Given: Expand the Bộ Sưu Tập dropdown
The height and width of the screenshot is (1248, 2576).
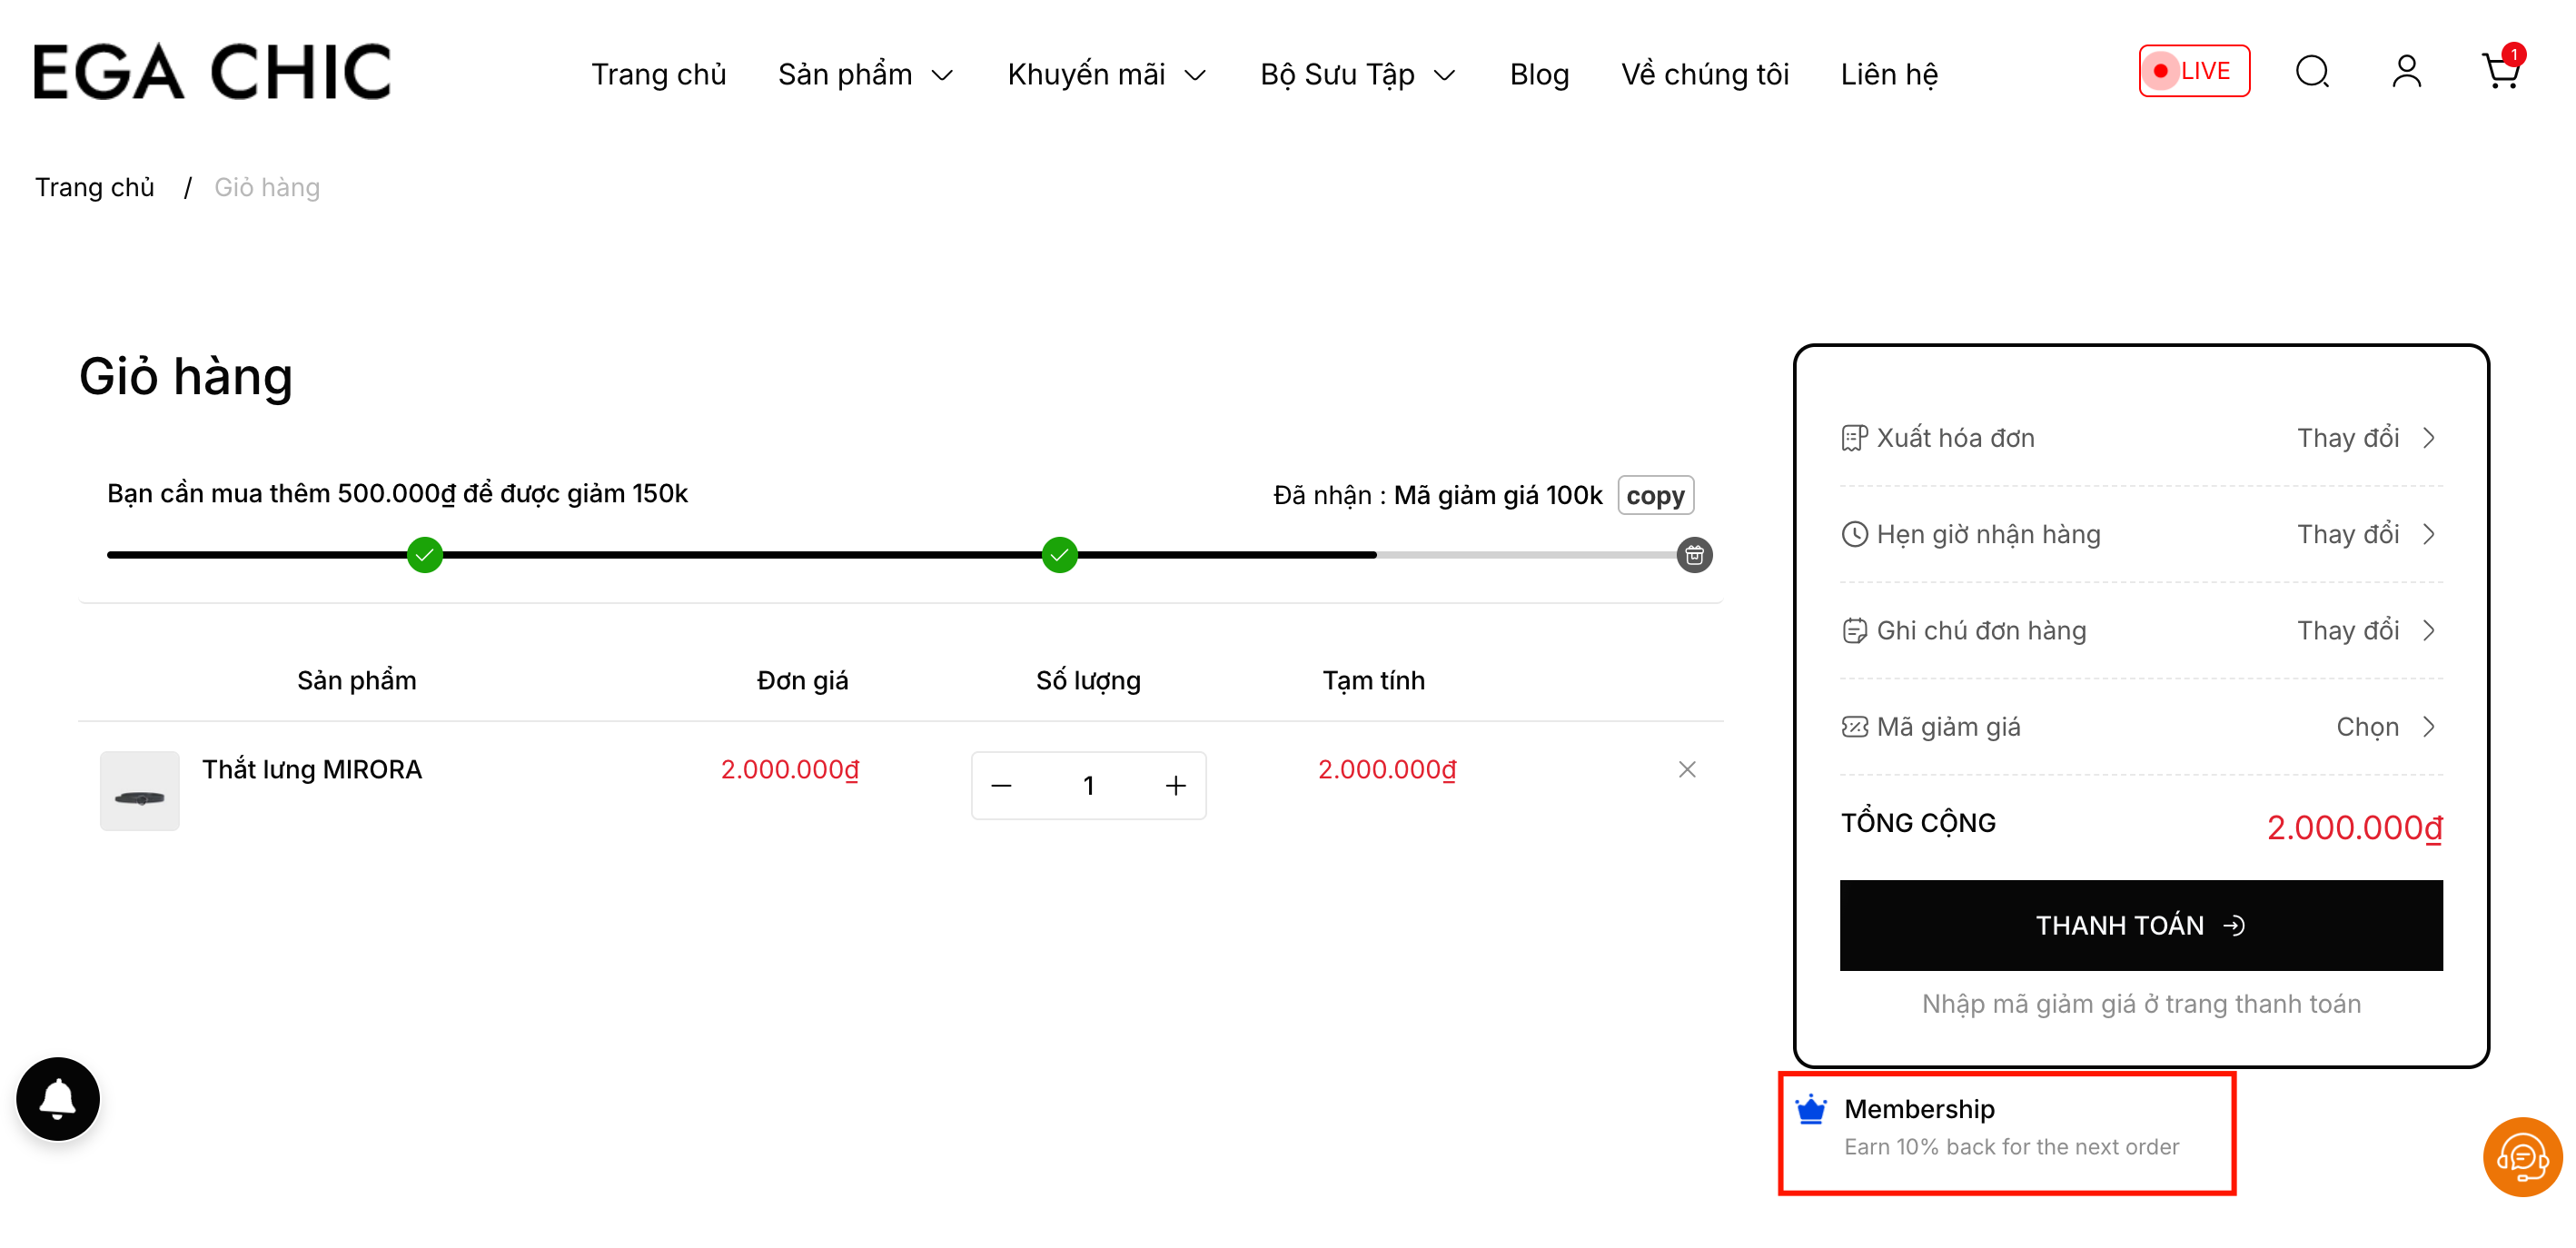Looking at the screenshot, I should [x=1357, y=75].
